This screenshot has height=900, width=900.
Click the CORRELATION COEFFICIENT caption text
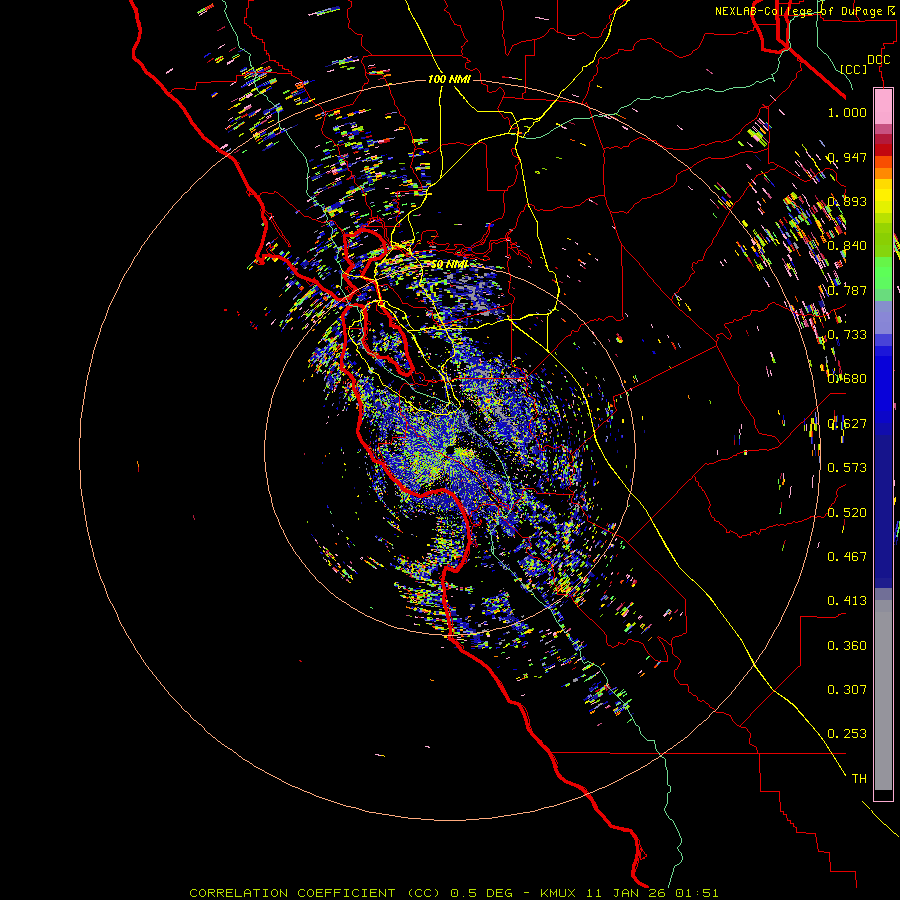292,893
